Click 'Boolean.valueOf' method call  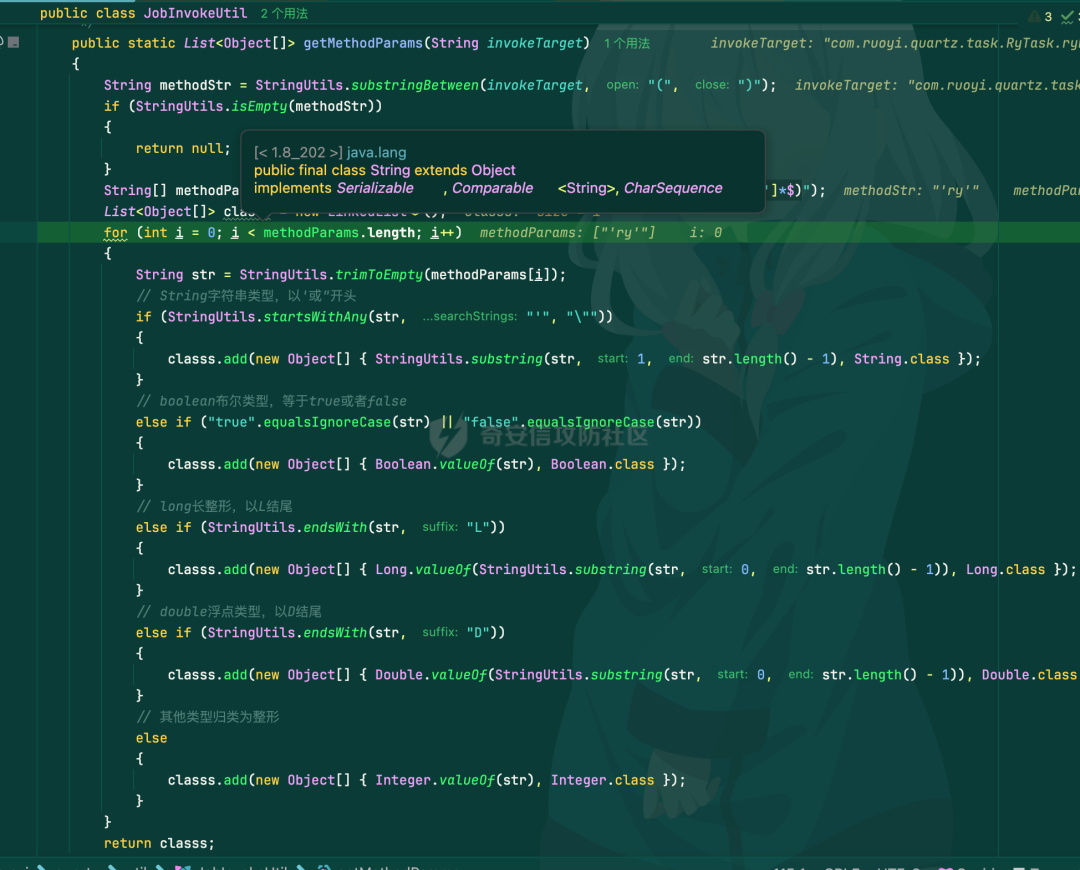[x=435, y=464]
